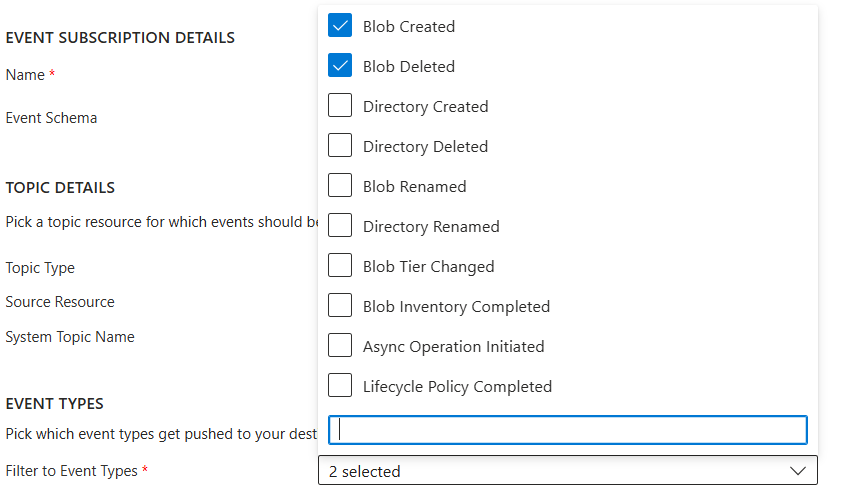Viewport: 854px width, 502px height.
Task: Check the Blob Renamed option box
Action: (340, 186)
